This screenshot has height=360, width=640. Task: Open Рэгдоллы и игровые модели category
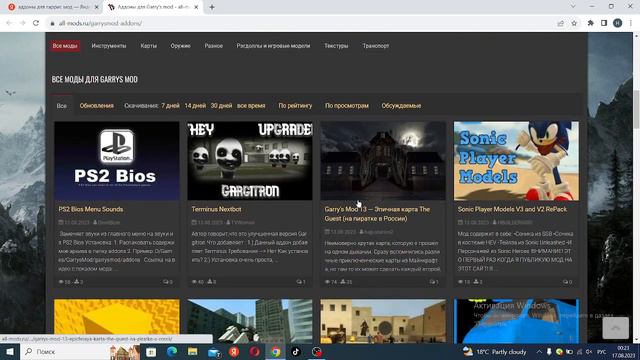(273, 46)
